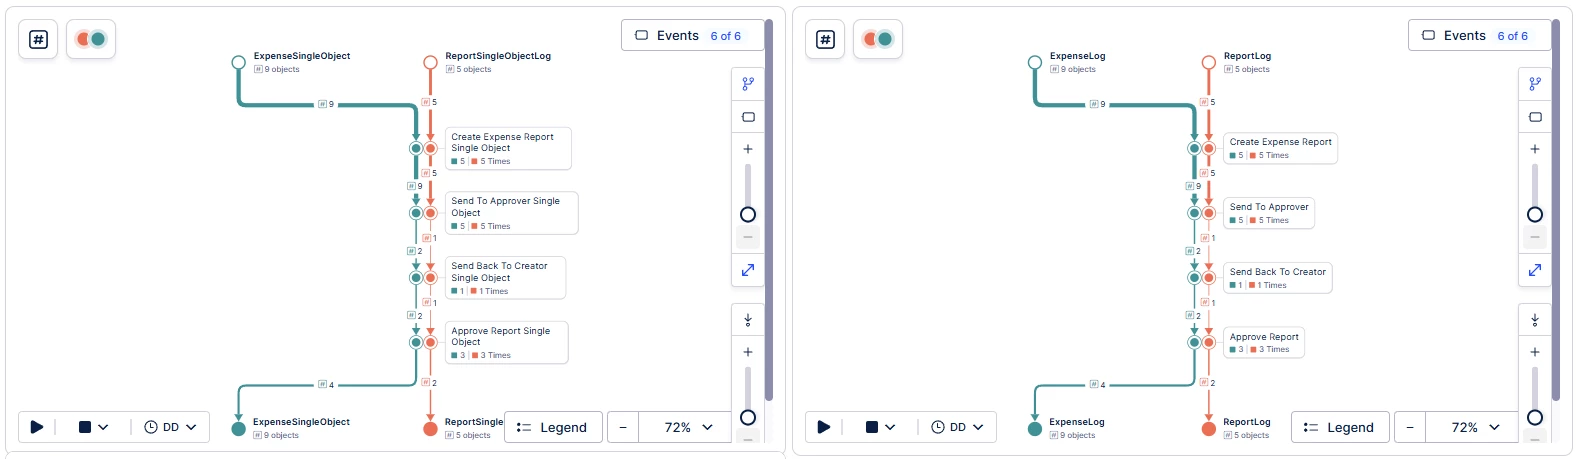The image size is (1576, 459).
Task: Expand 72% zoom dropdown in left panel
Action: click(x=689, y=427)
